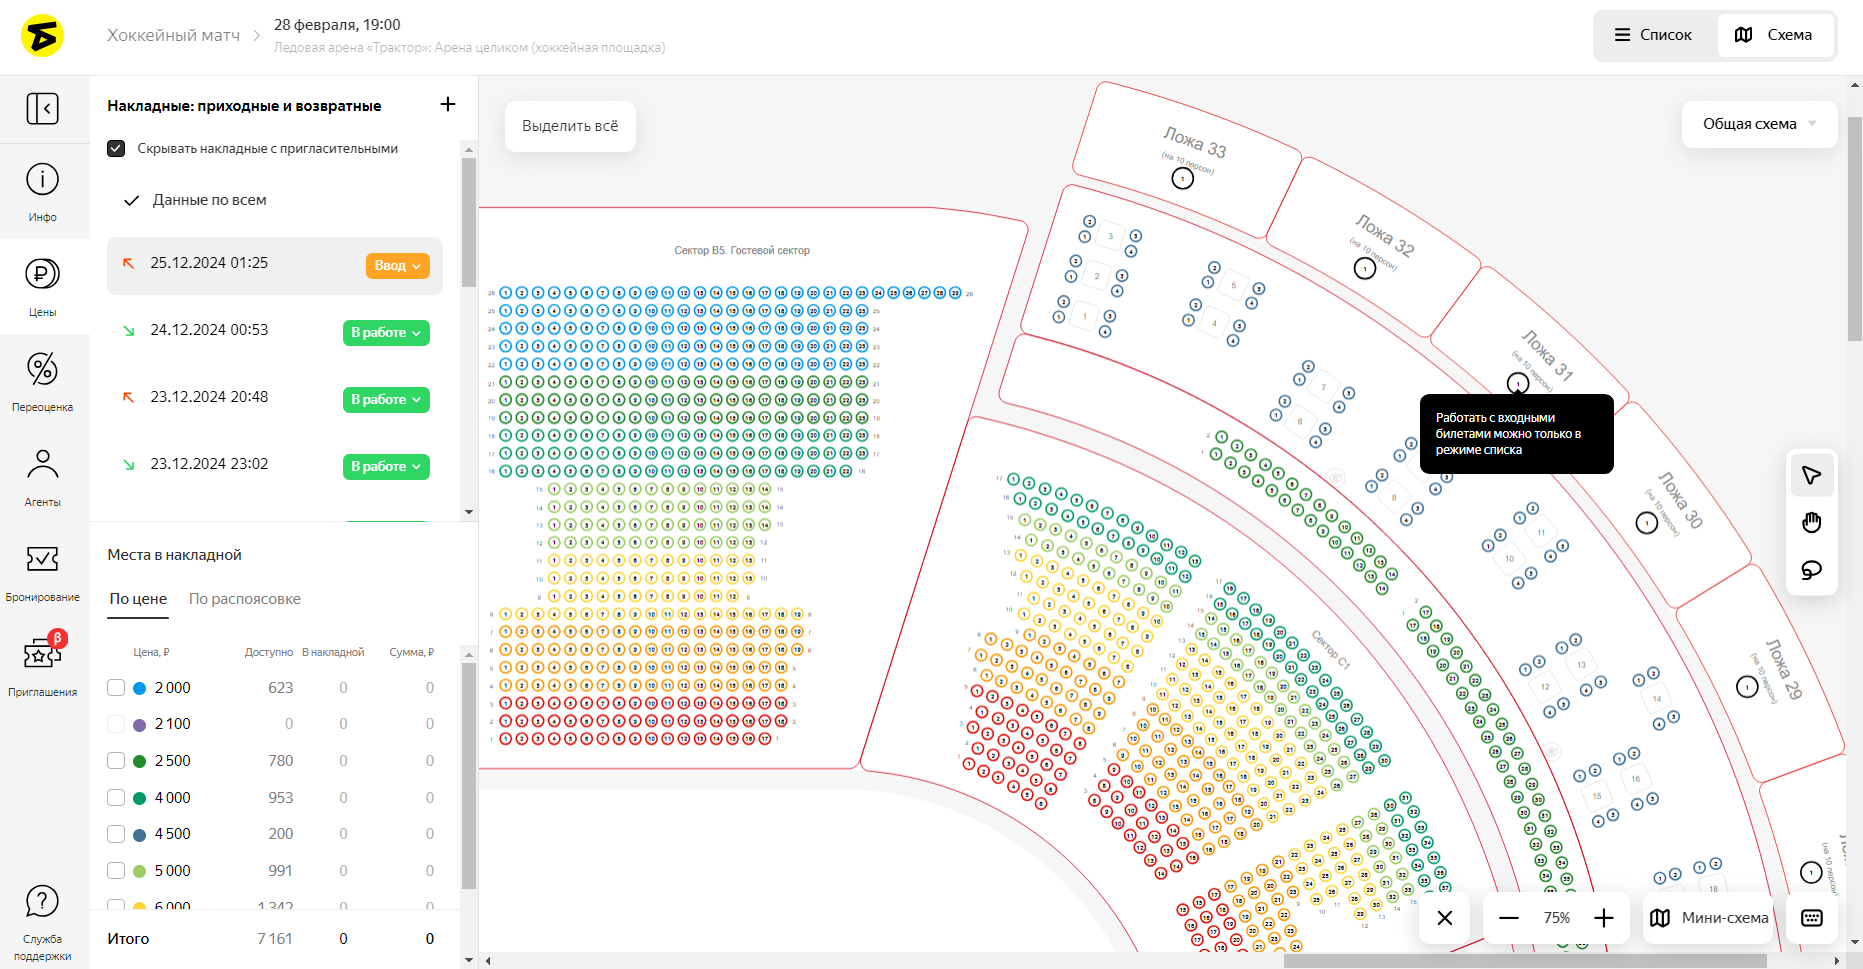Open the Ввод status dropdown
Viewport: 1863px width, 969px height.
click(x=398, y=265)
